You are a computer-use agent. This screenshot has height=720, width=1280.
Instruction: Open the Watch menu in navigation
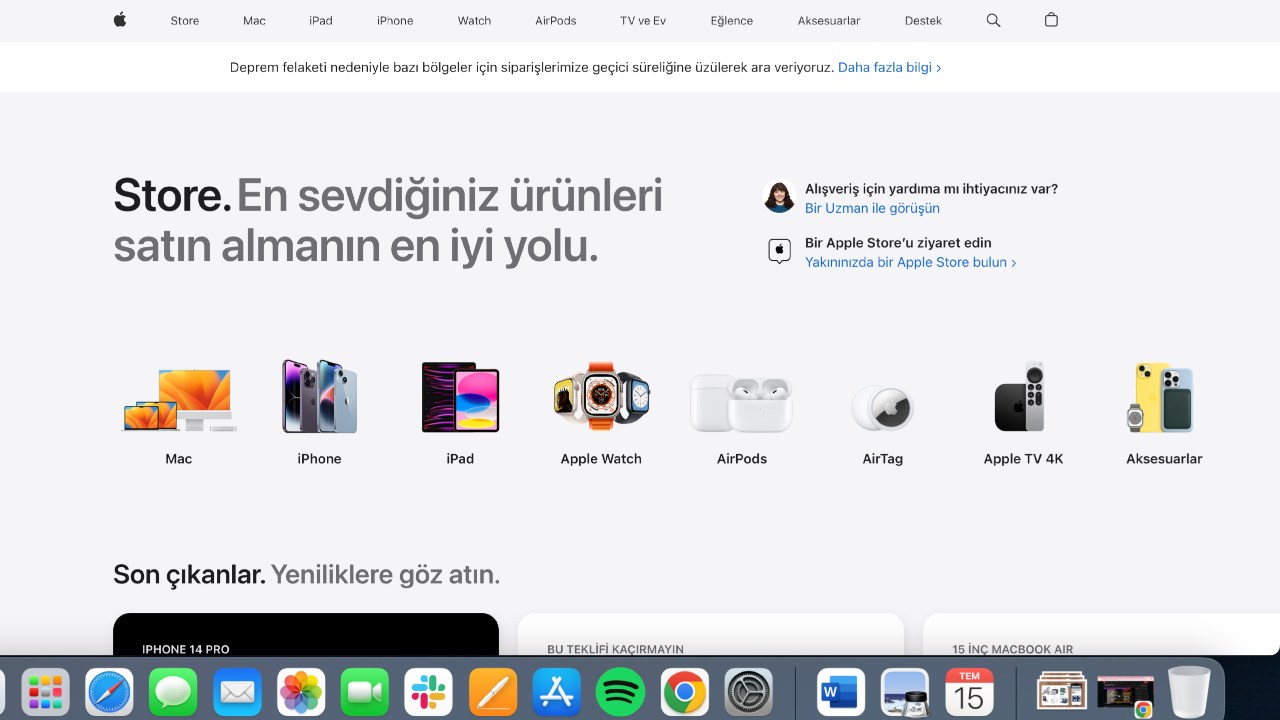pos(474,20)
